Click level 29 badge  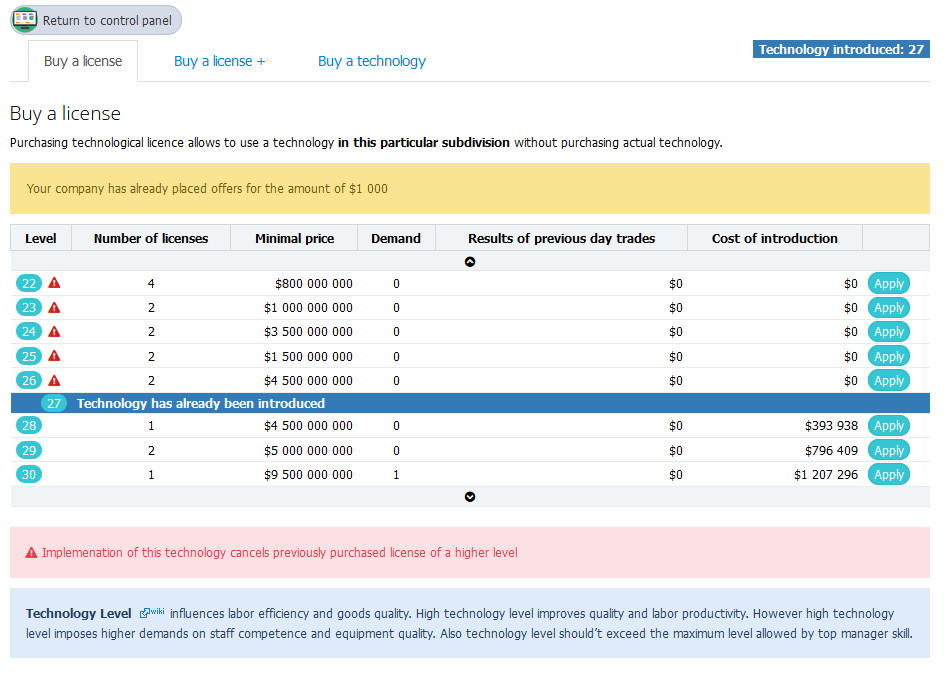[x=29, y=450]
